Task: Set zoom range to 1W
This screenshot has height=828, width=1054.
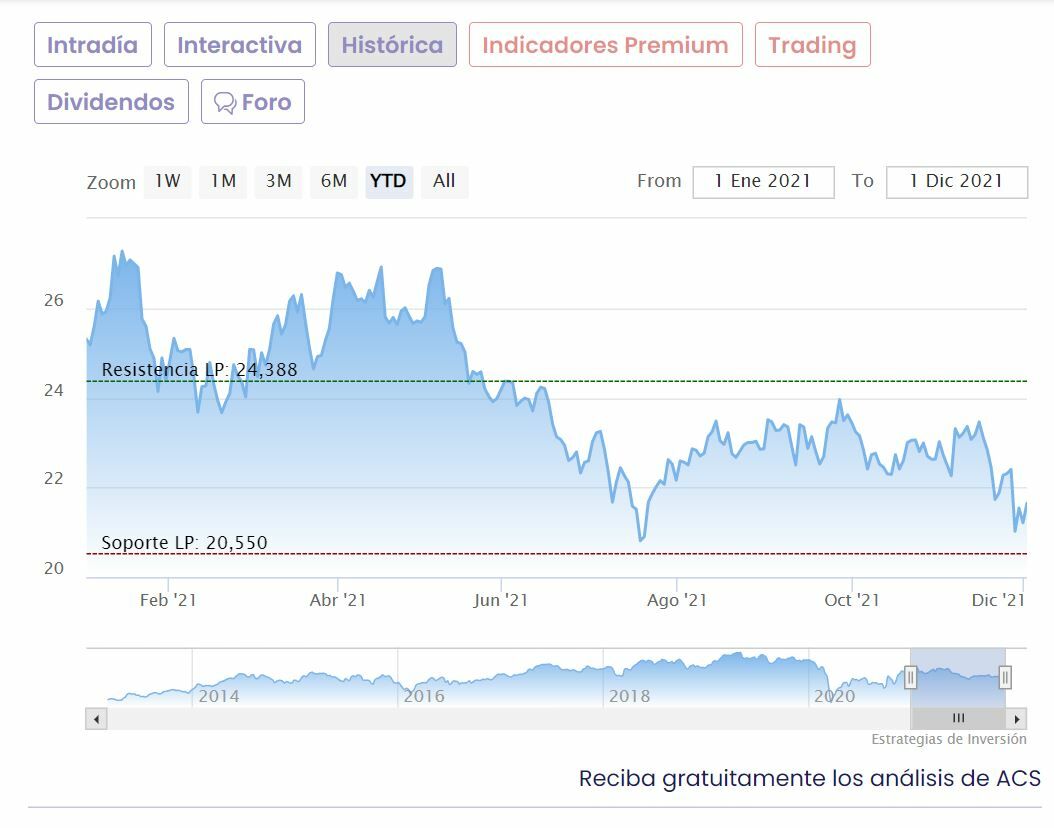Action: point(167,181)
